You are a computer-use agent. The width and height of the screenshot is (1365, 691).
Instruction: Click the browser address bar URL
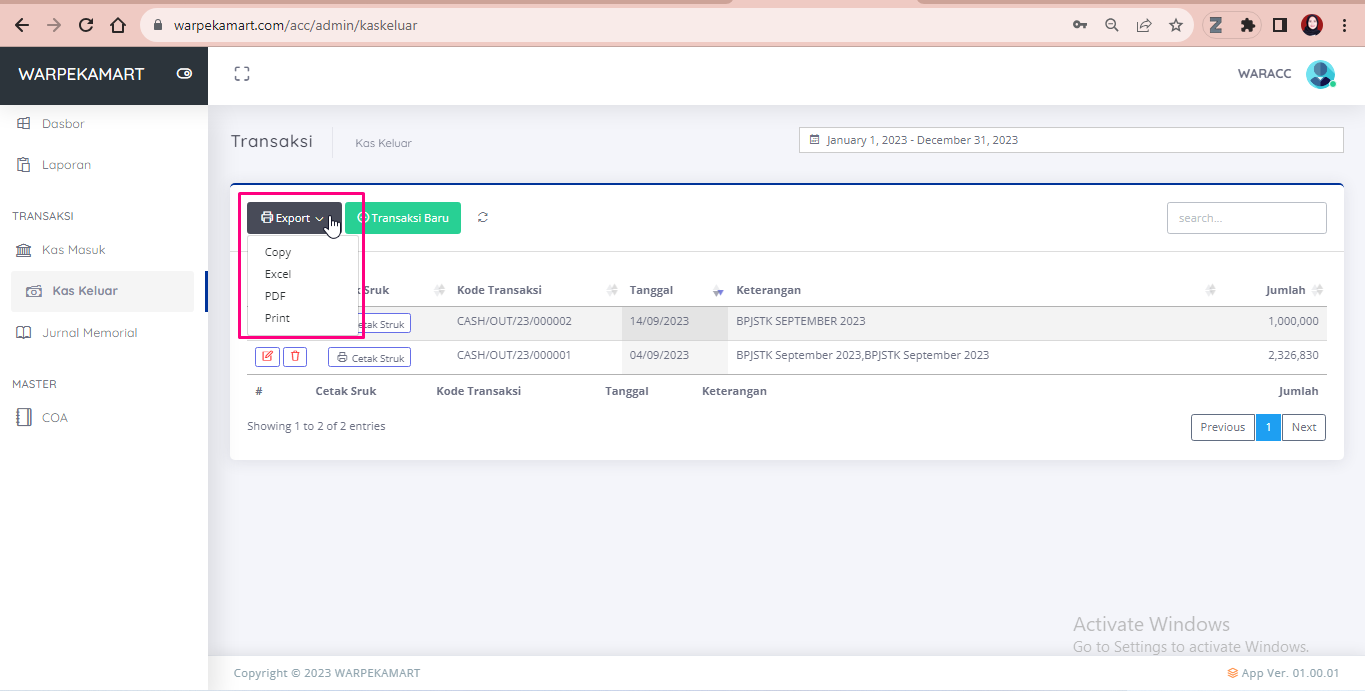click(295, 25)
